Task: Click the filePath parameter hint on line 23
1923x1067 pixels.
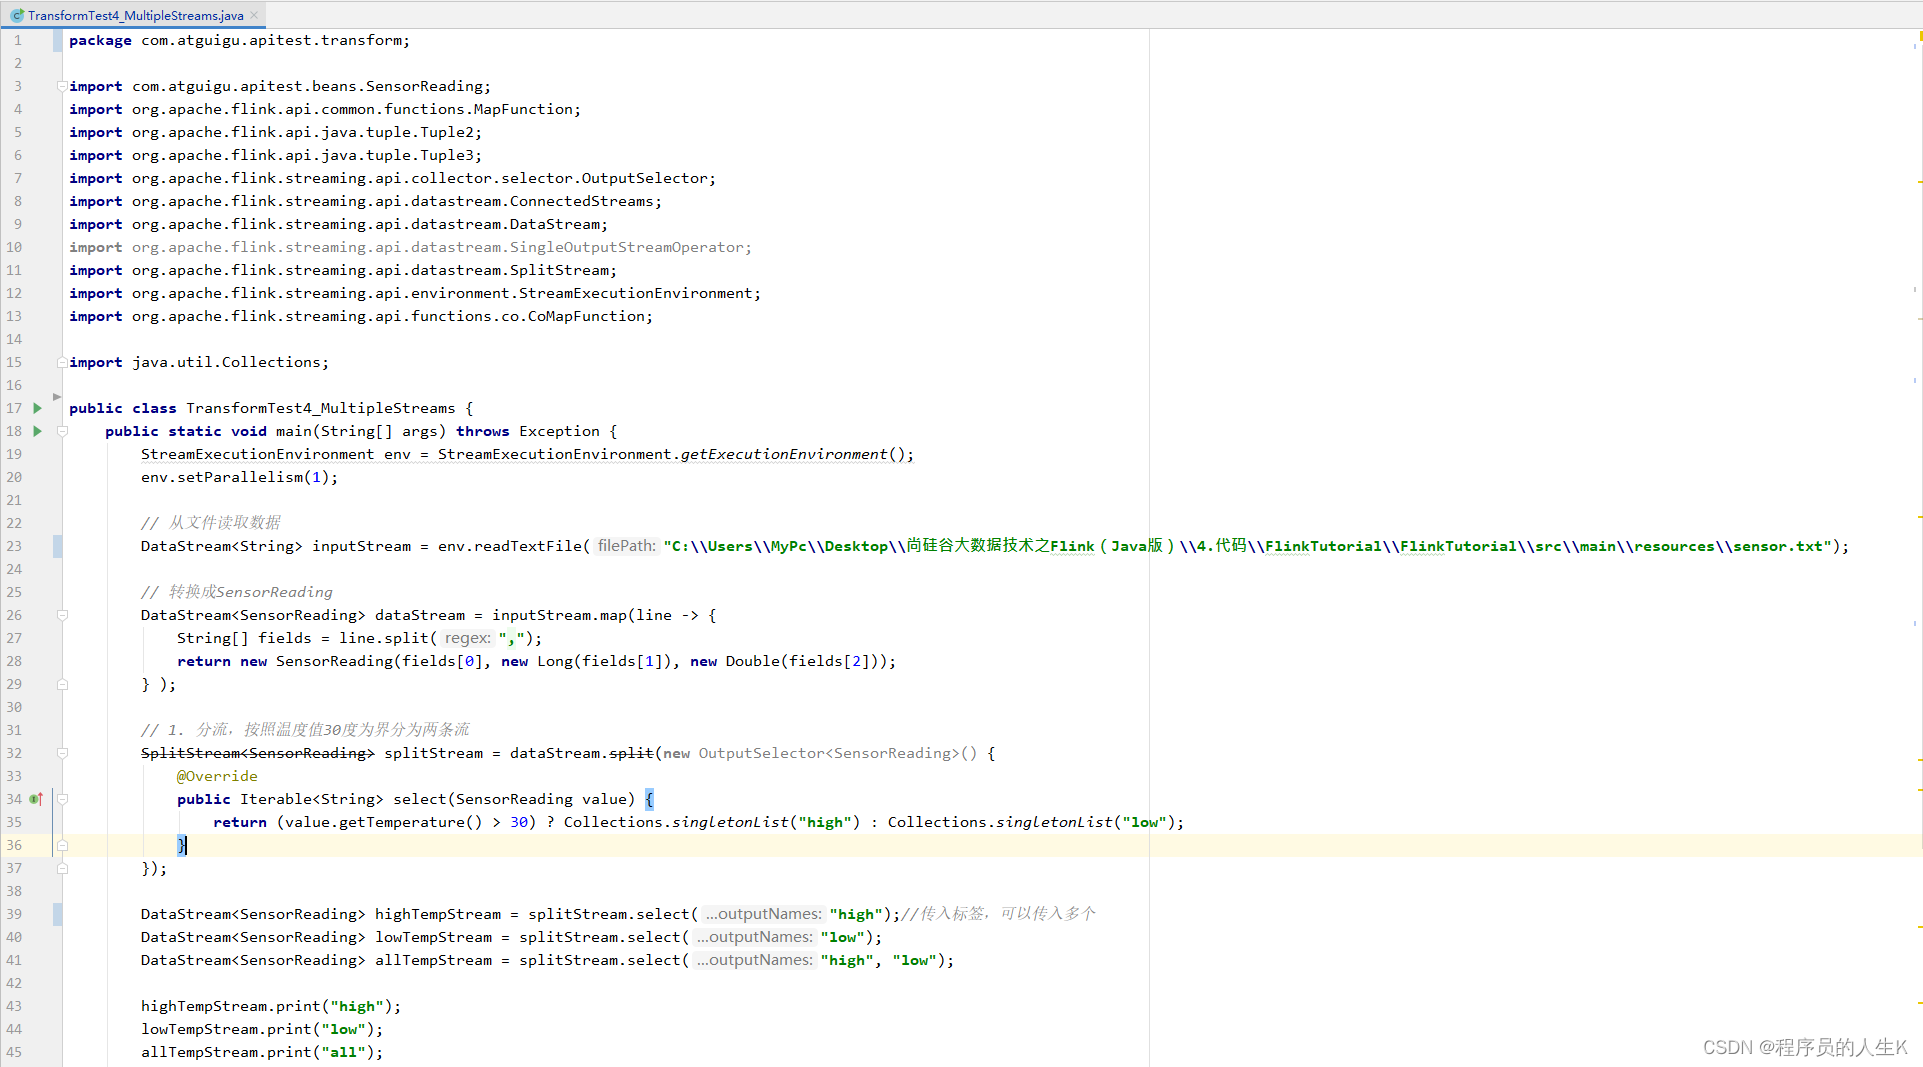Action: pos(626,546)
